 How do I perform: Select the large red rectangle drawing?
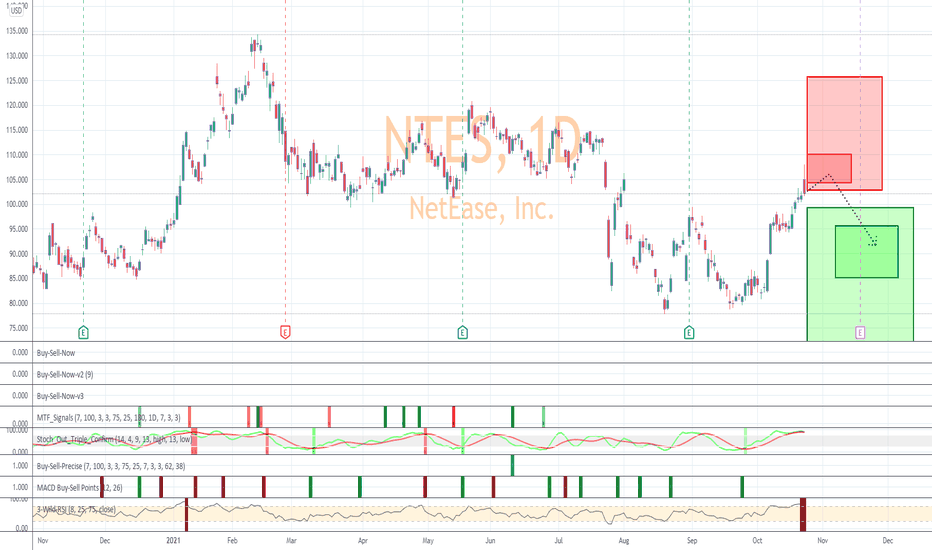click(844, 133)
